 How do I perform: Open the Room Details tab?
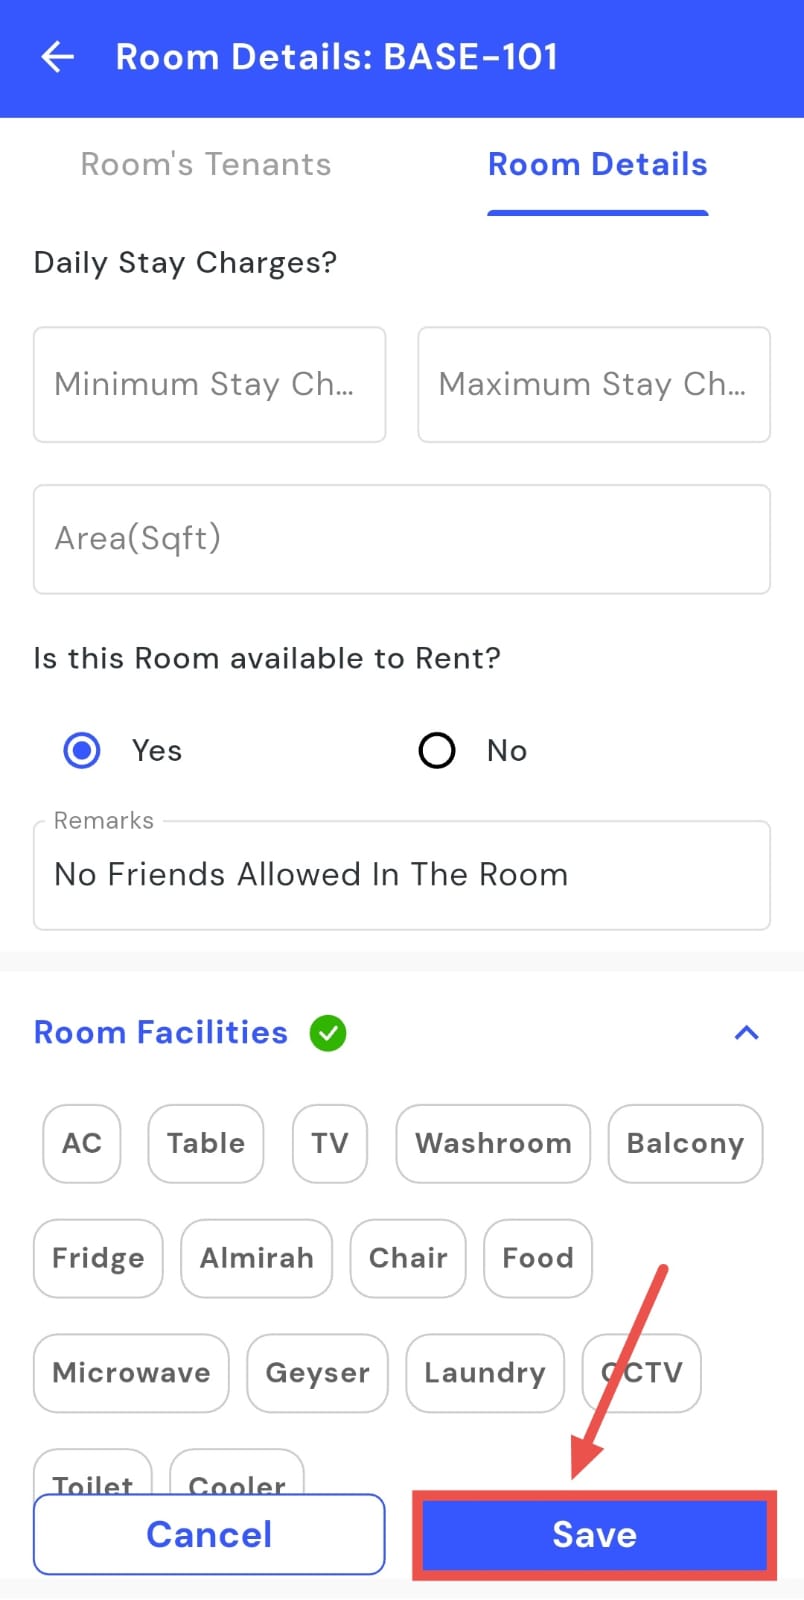click(597, 164)
